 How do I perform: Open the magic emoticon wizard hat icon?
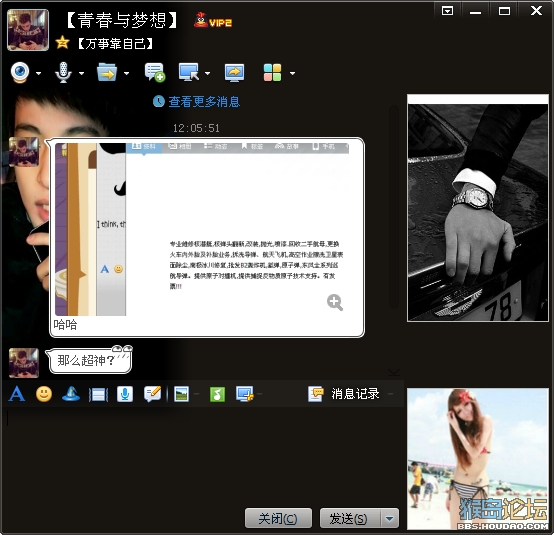click(x=71, y=394)
